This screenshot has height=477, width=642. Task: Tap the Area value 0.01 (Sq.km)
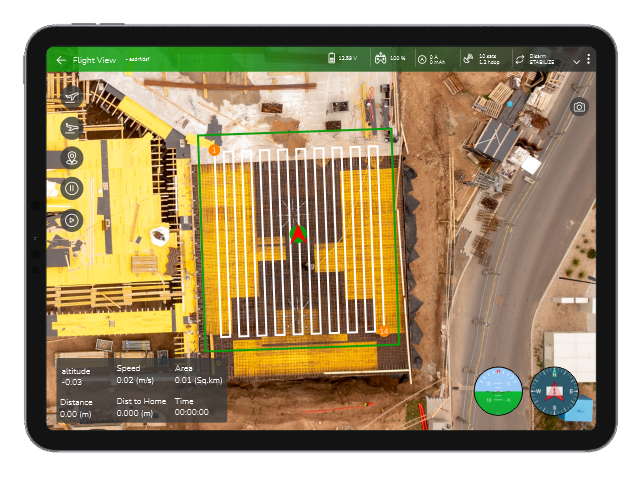199,380
